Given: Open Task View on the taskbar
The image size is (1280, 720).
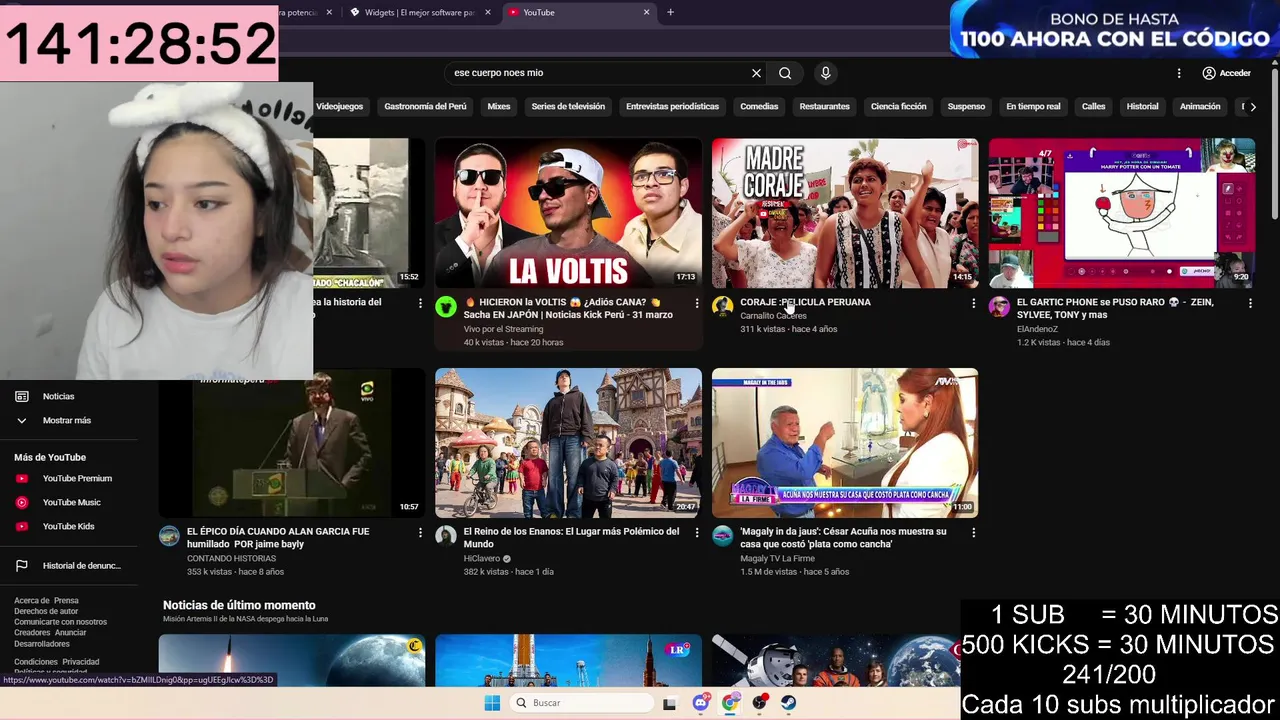Looking at the screenshot, I should 669,703.
